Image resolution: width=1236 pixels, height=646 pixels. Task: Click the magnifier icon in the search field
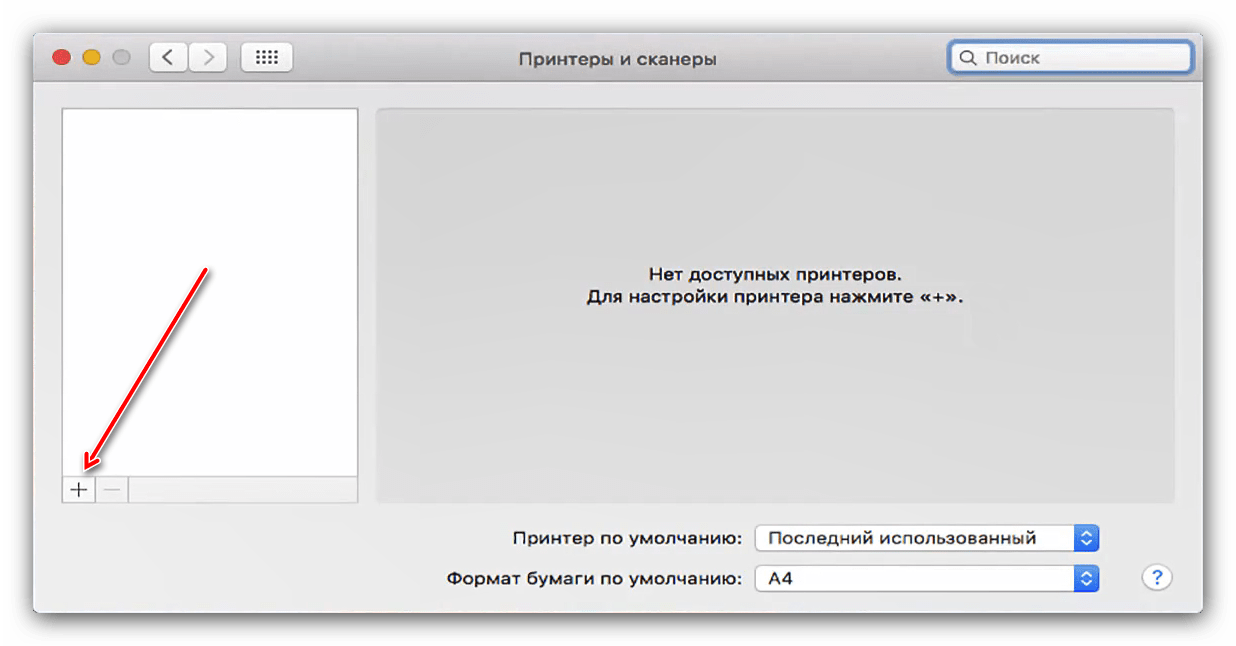coord(967,58)
